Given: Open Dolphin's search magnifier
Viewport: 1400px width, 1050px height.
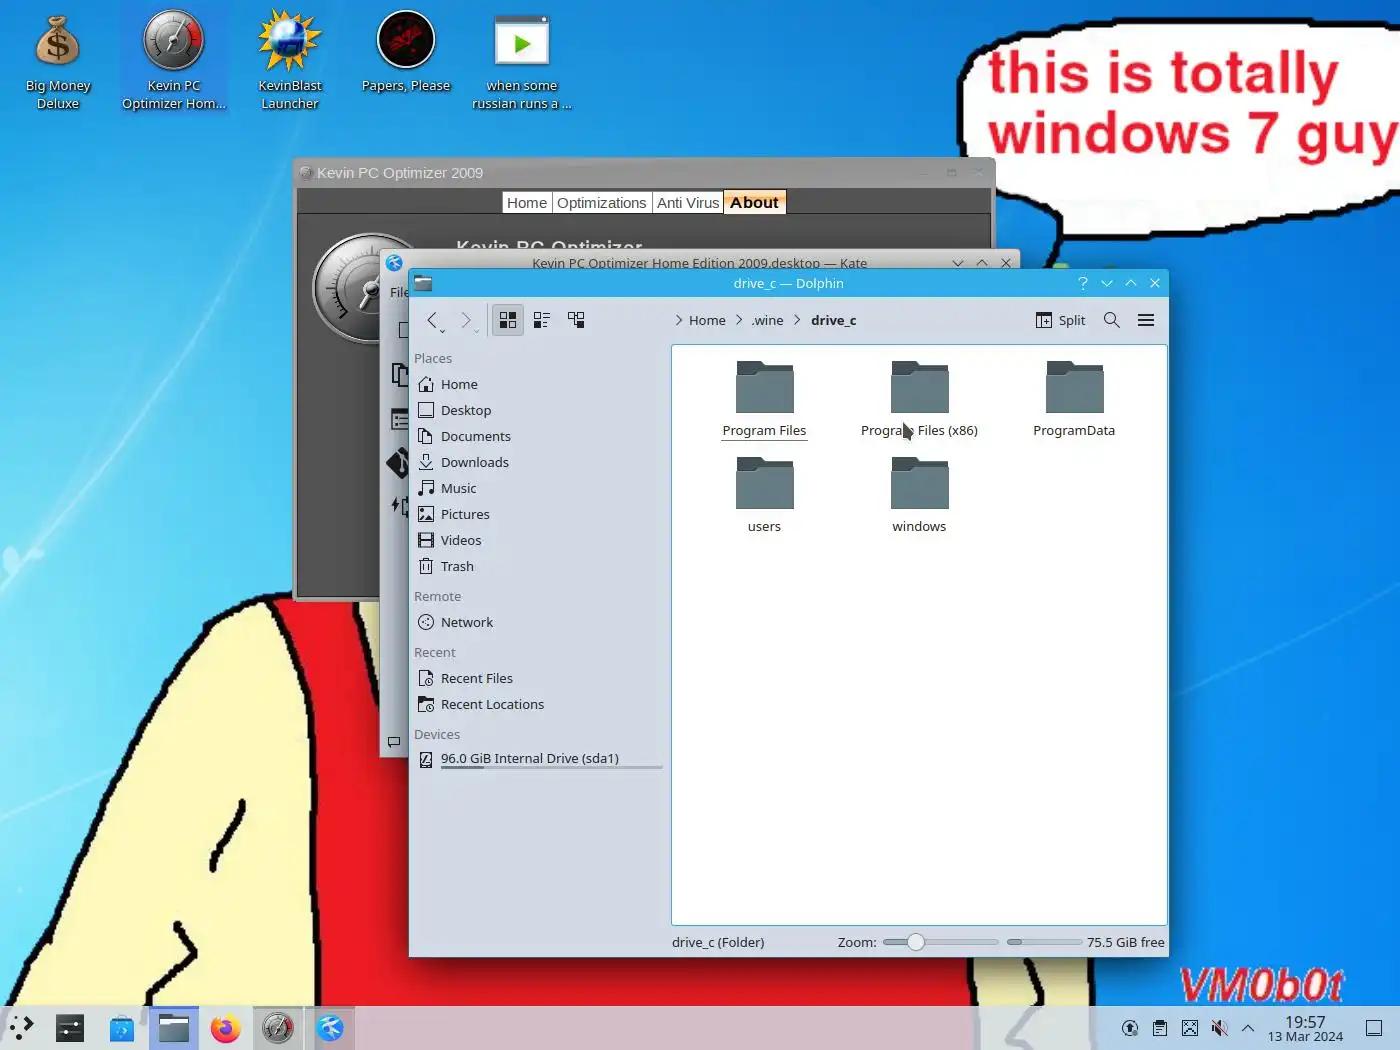Looking at the screenshot, I should pos(1112,320).
